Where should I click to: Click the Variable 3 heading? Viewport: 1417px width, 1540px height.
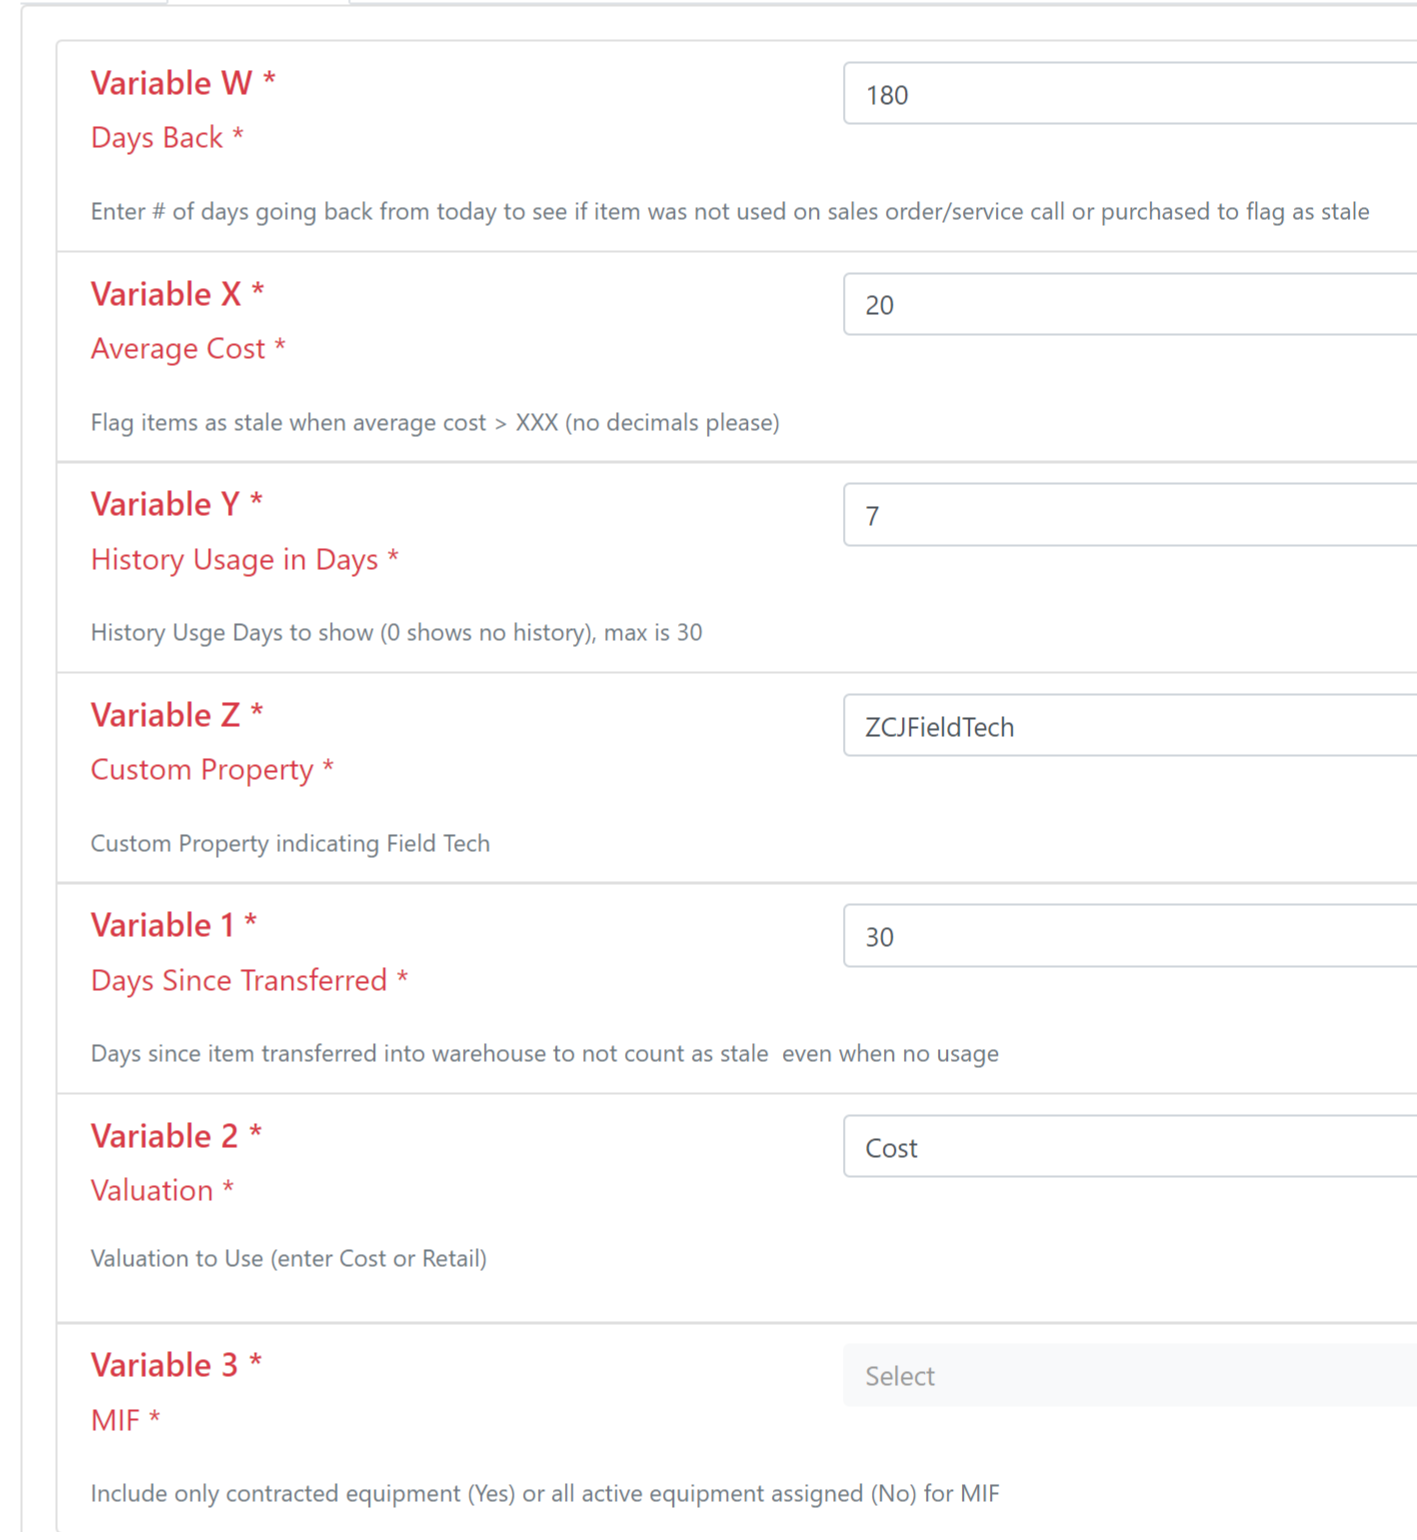(x=176, y=1365)
